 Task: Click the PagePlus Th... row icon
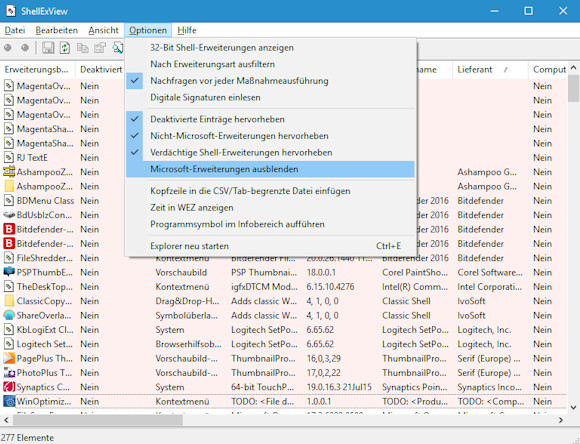click(x=9, y=358)
